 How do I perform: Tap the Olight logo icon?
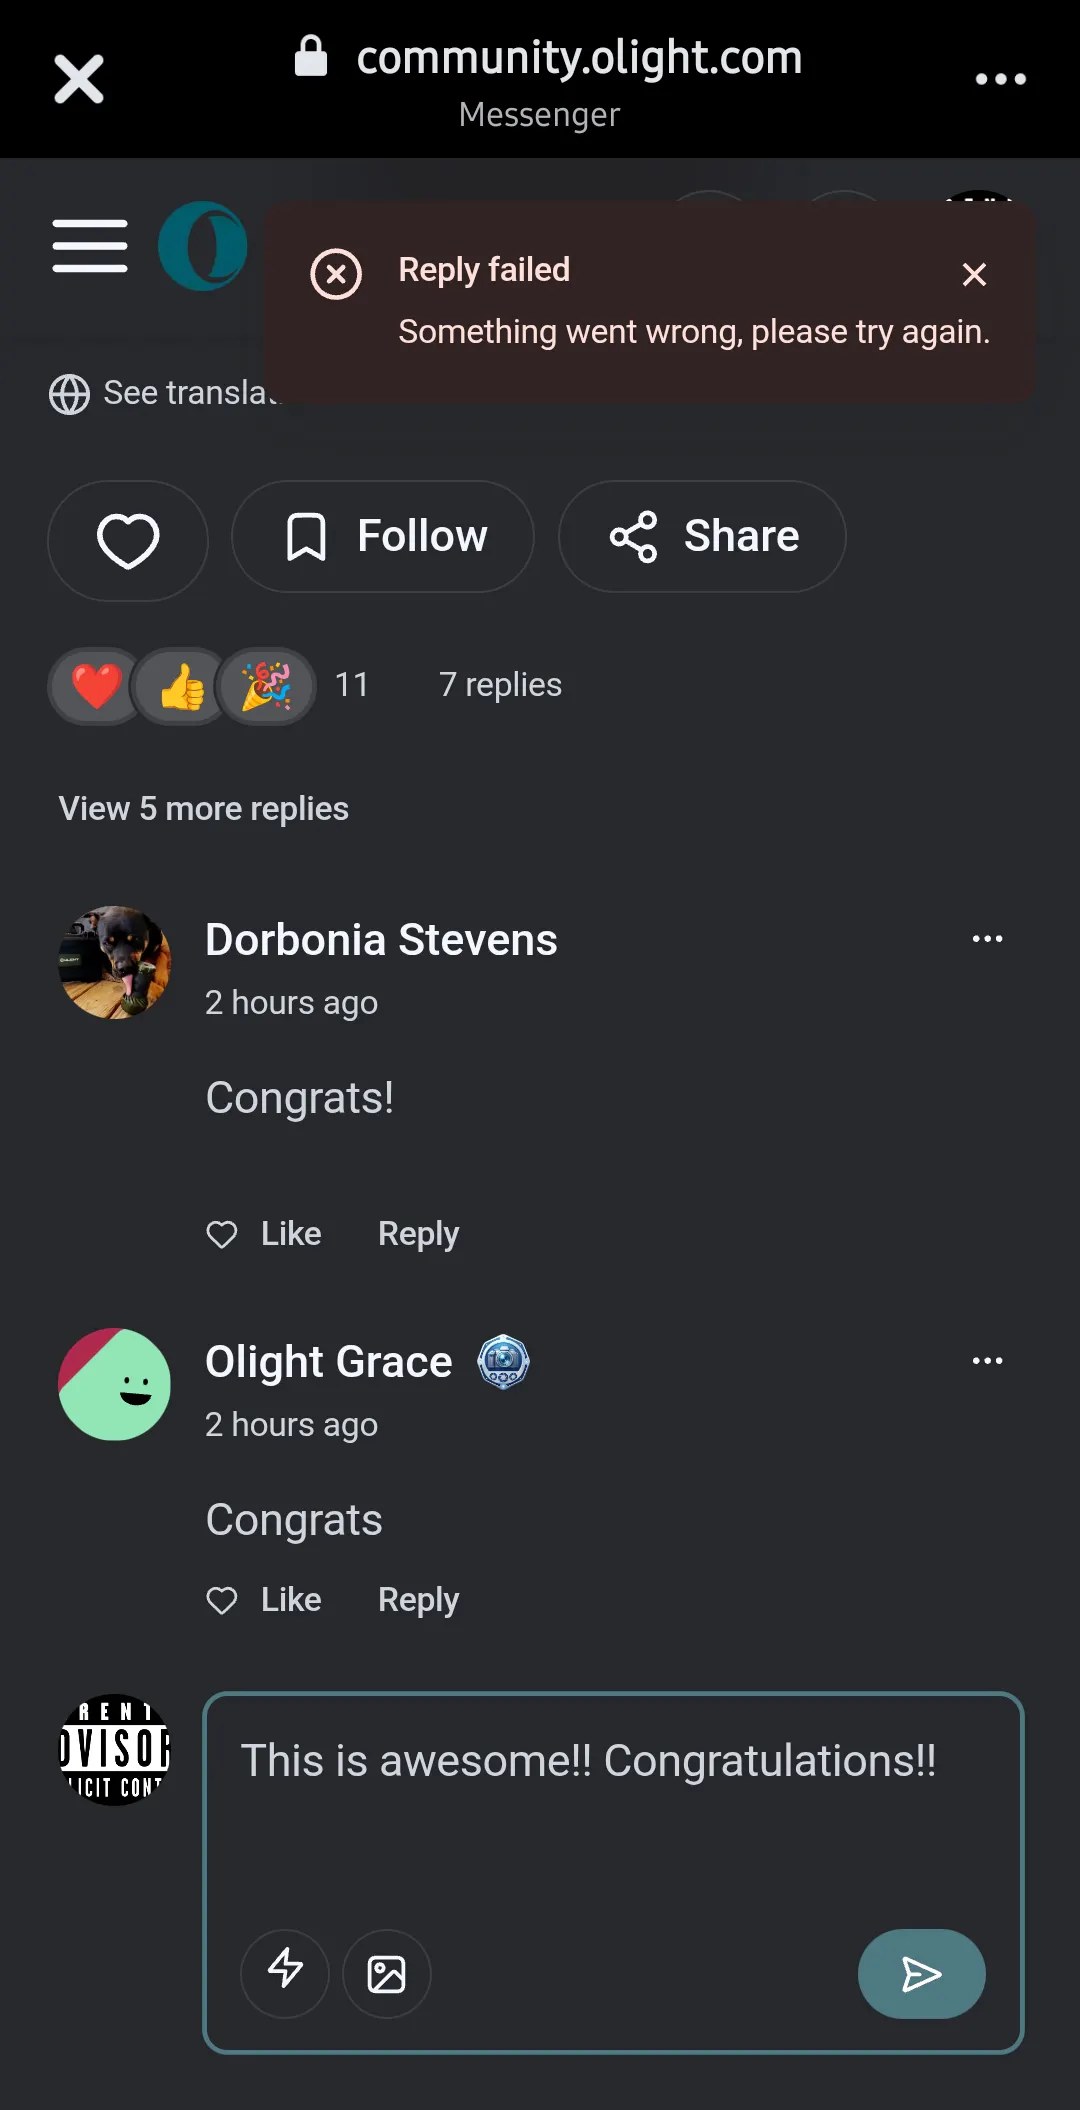tap(203, 246)
